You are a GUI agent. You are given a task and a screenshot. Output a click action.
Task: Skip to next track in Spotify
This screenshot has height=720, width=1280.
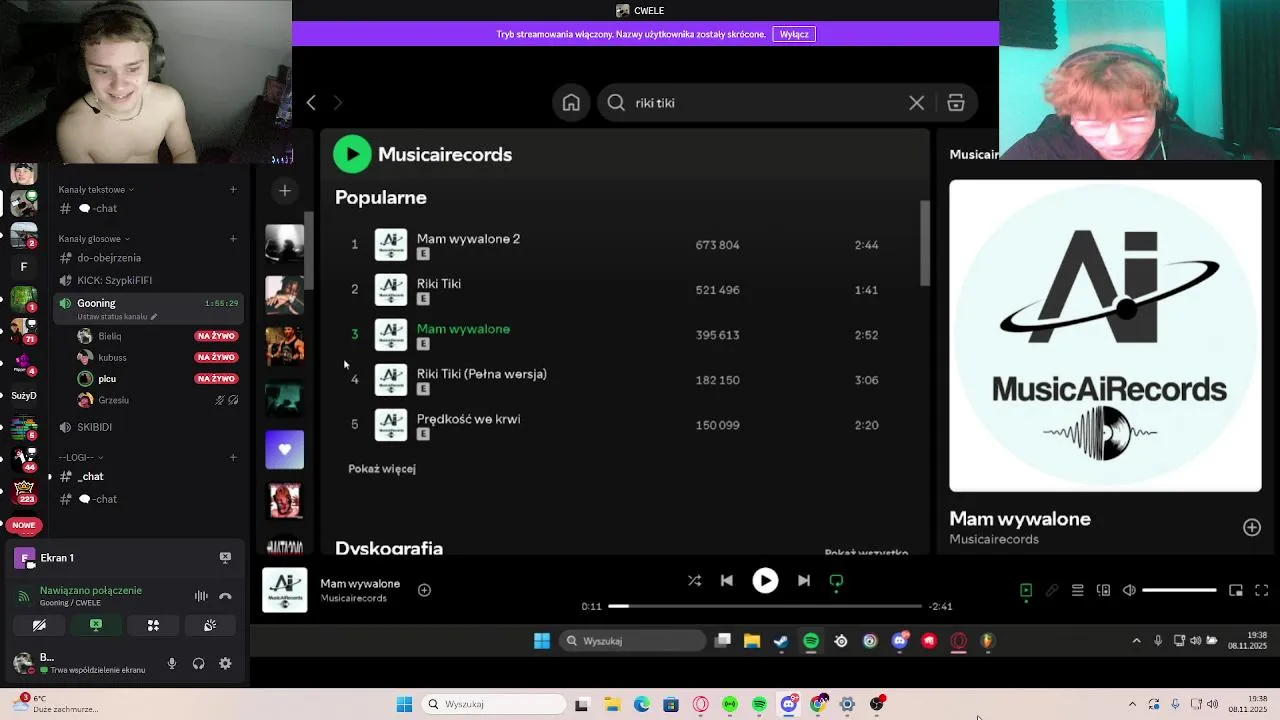pyautogui.click(x=803, y=580)
